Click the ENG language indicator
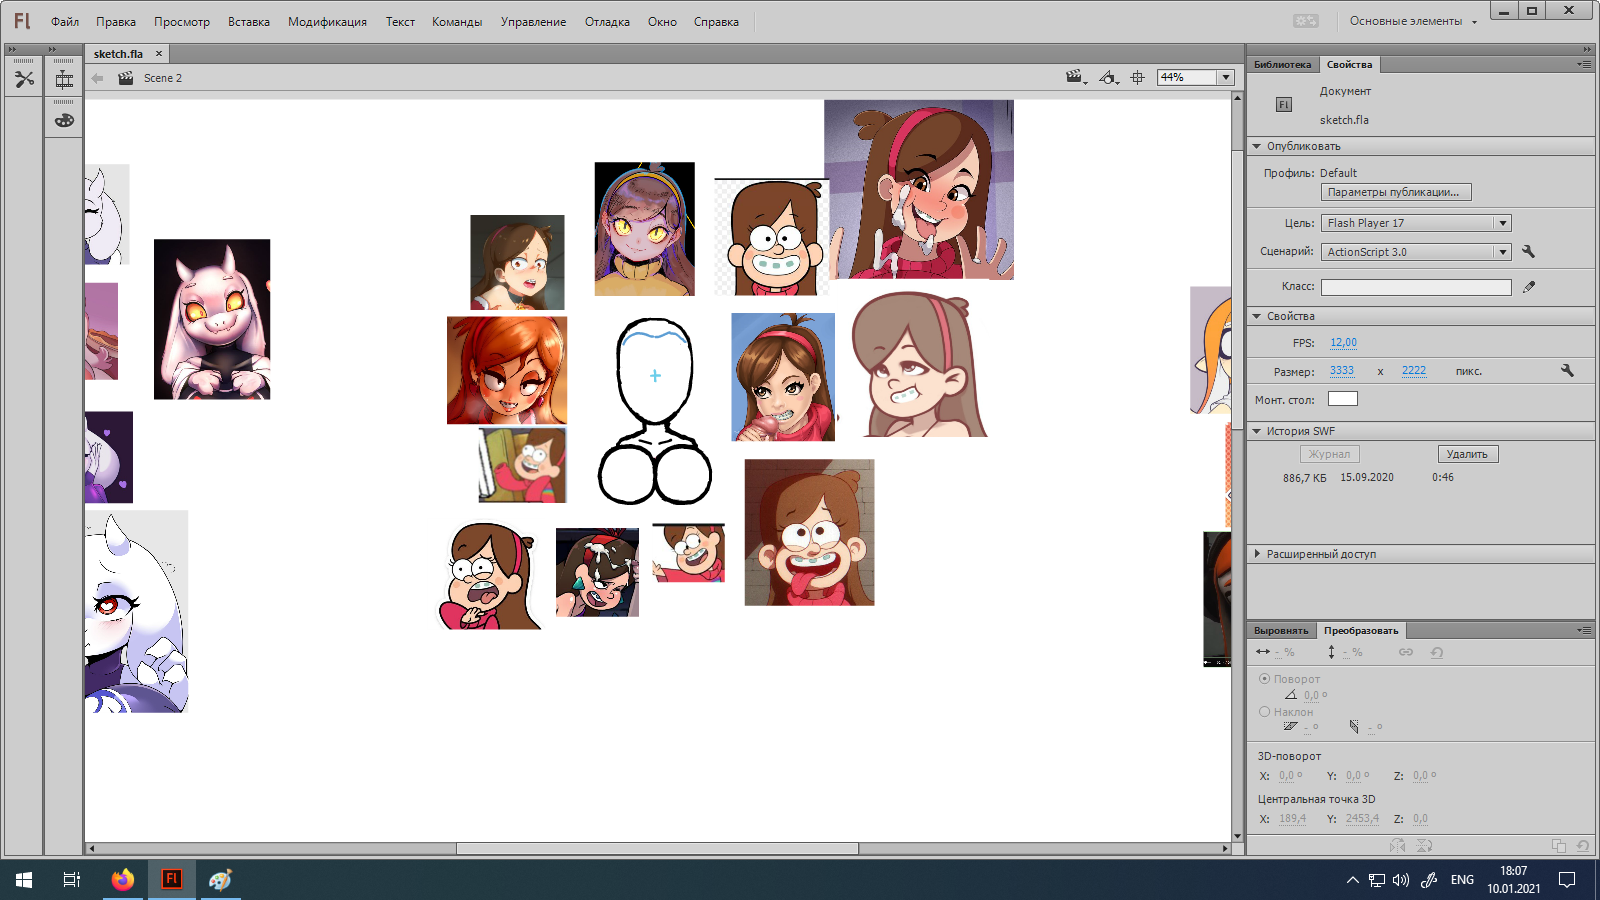 pyautogui.click(x=1462, y=880)
